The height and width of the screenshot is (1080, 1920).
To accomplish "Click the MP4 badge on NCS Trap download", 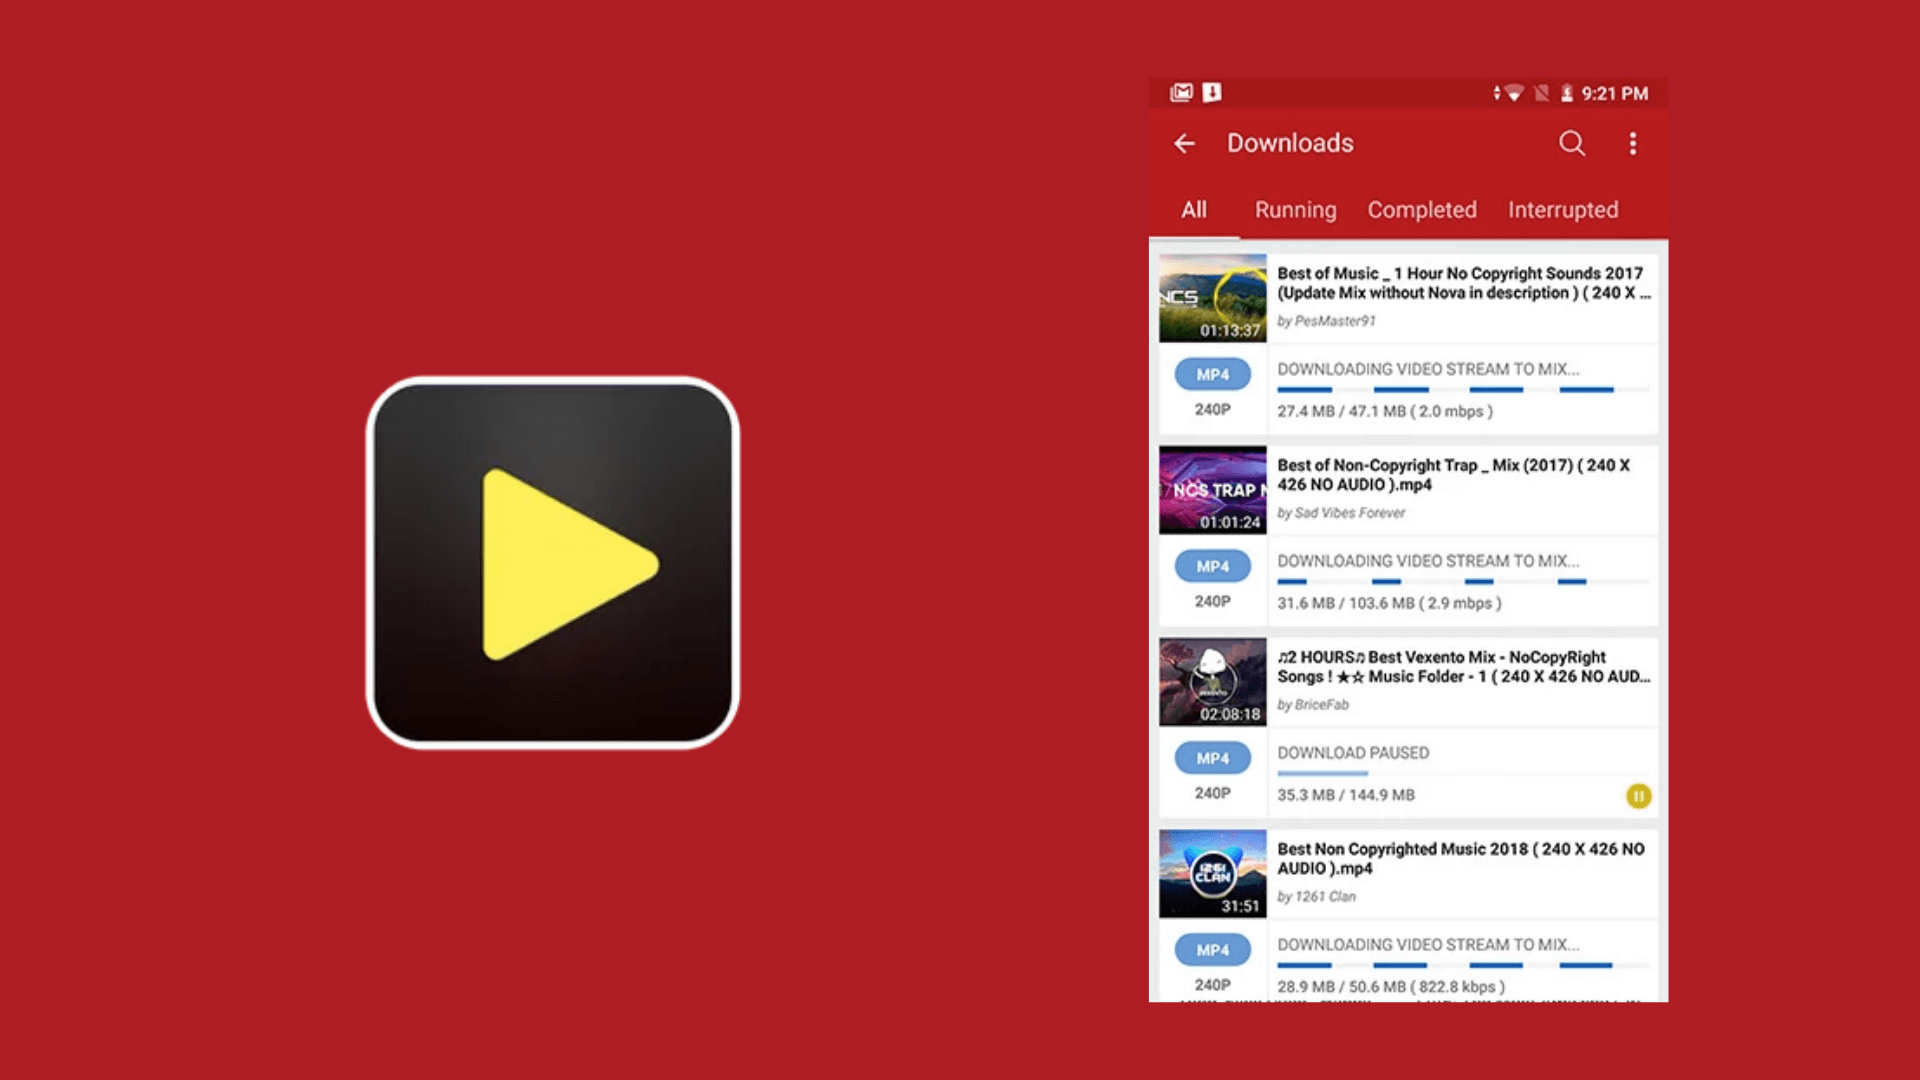I will pyautogui.click(x=1211, y=566).
